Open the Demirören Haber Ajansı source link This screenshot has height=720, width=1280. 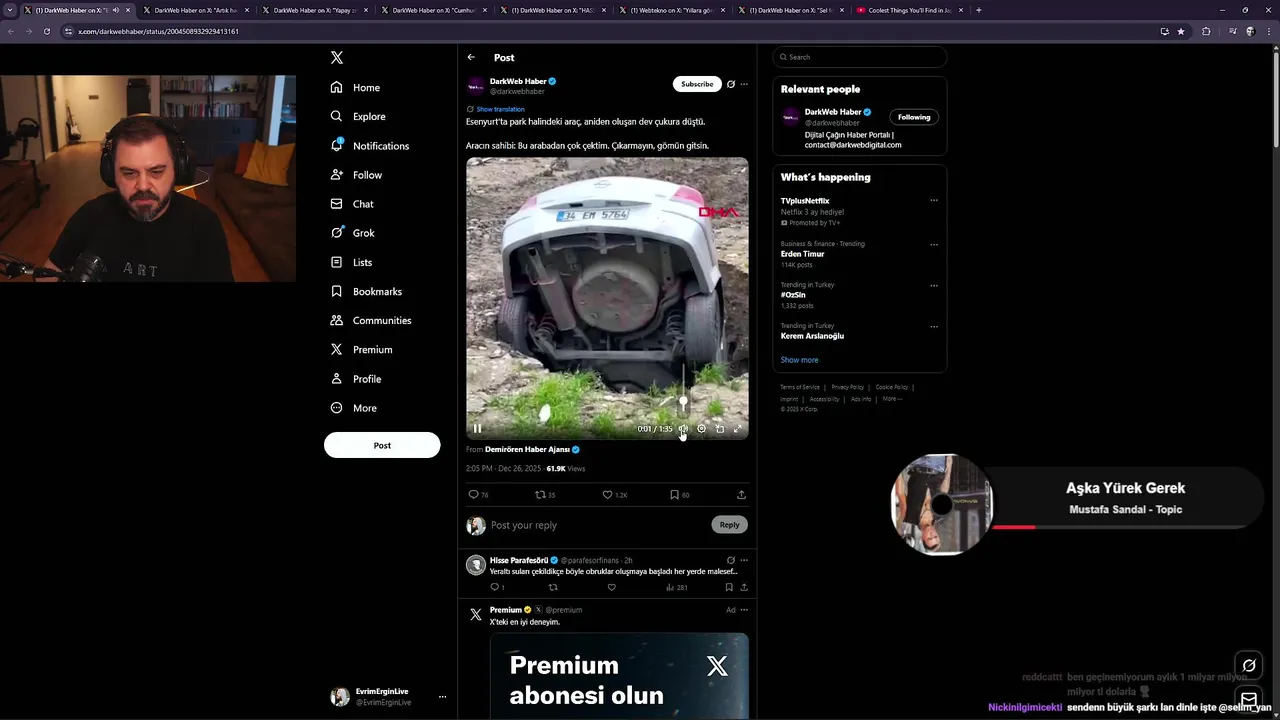(x=527, y=450)
